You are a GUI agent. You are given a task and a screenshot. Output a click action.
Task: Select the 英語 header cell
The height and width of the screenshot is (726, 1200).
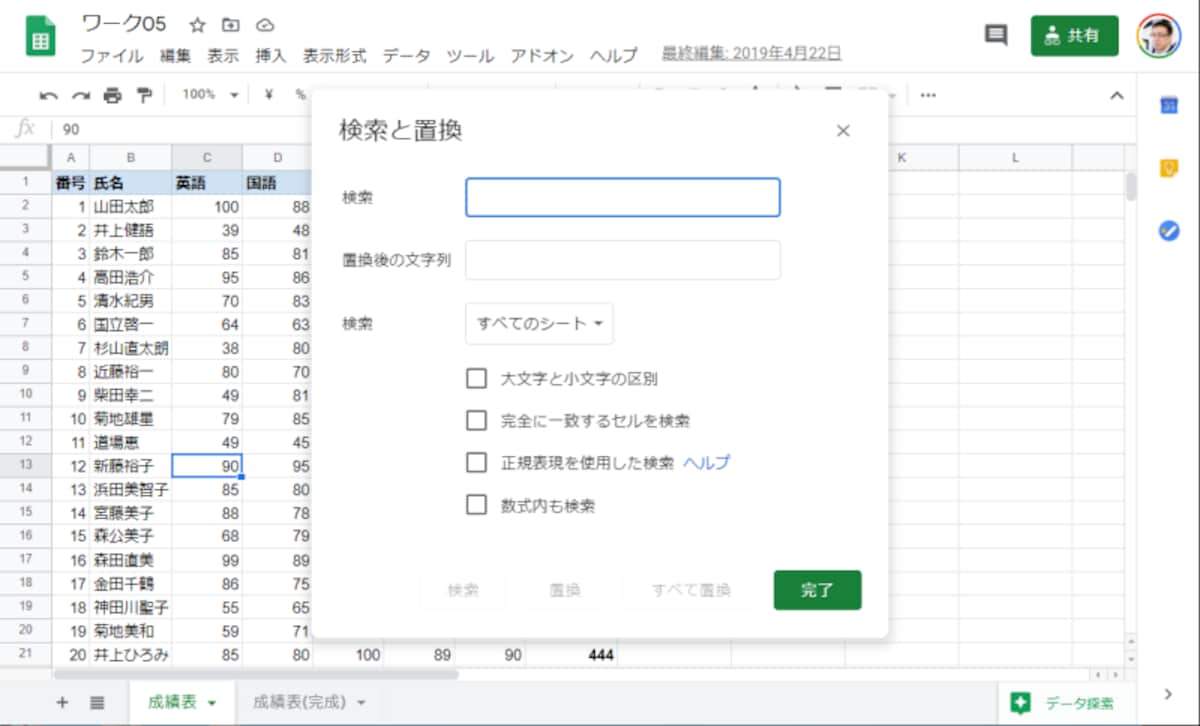pyautogui.click(x=207, y=183)
